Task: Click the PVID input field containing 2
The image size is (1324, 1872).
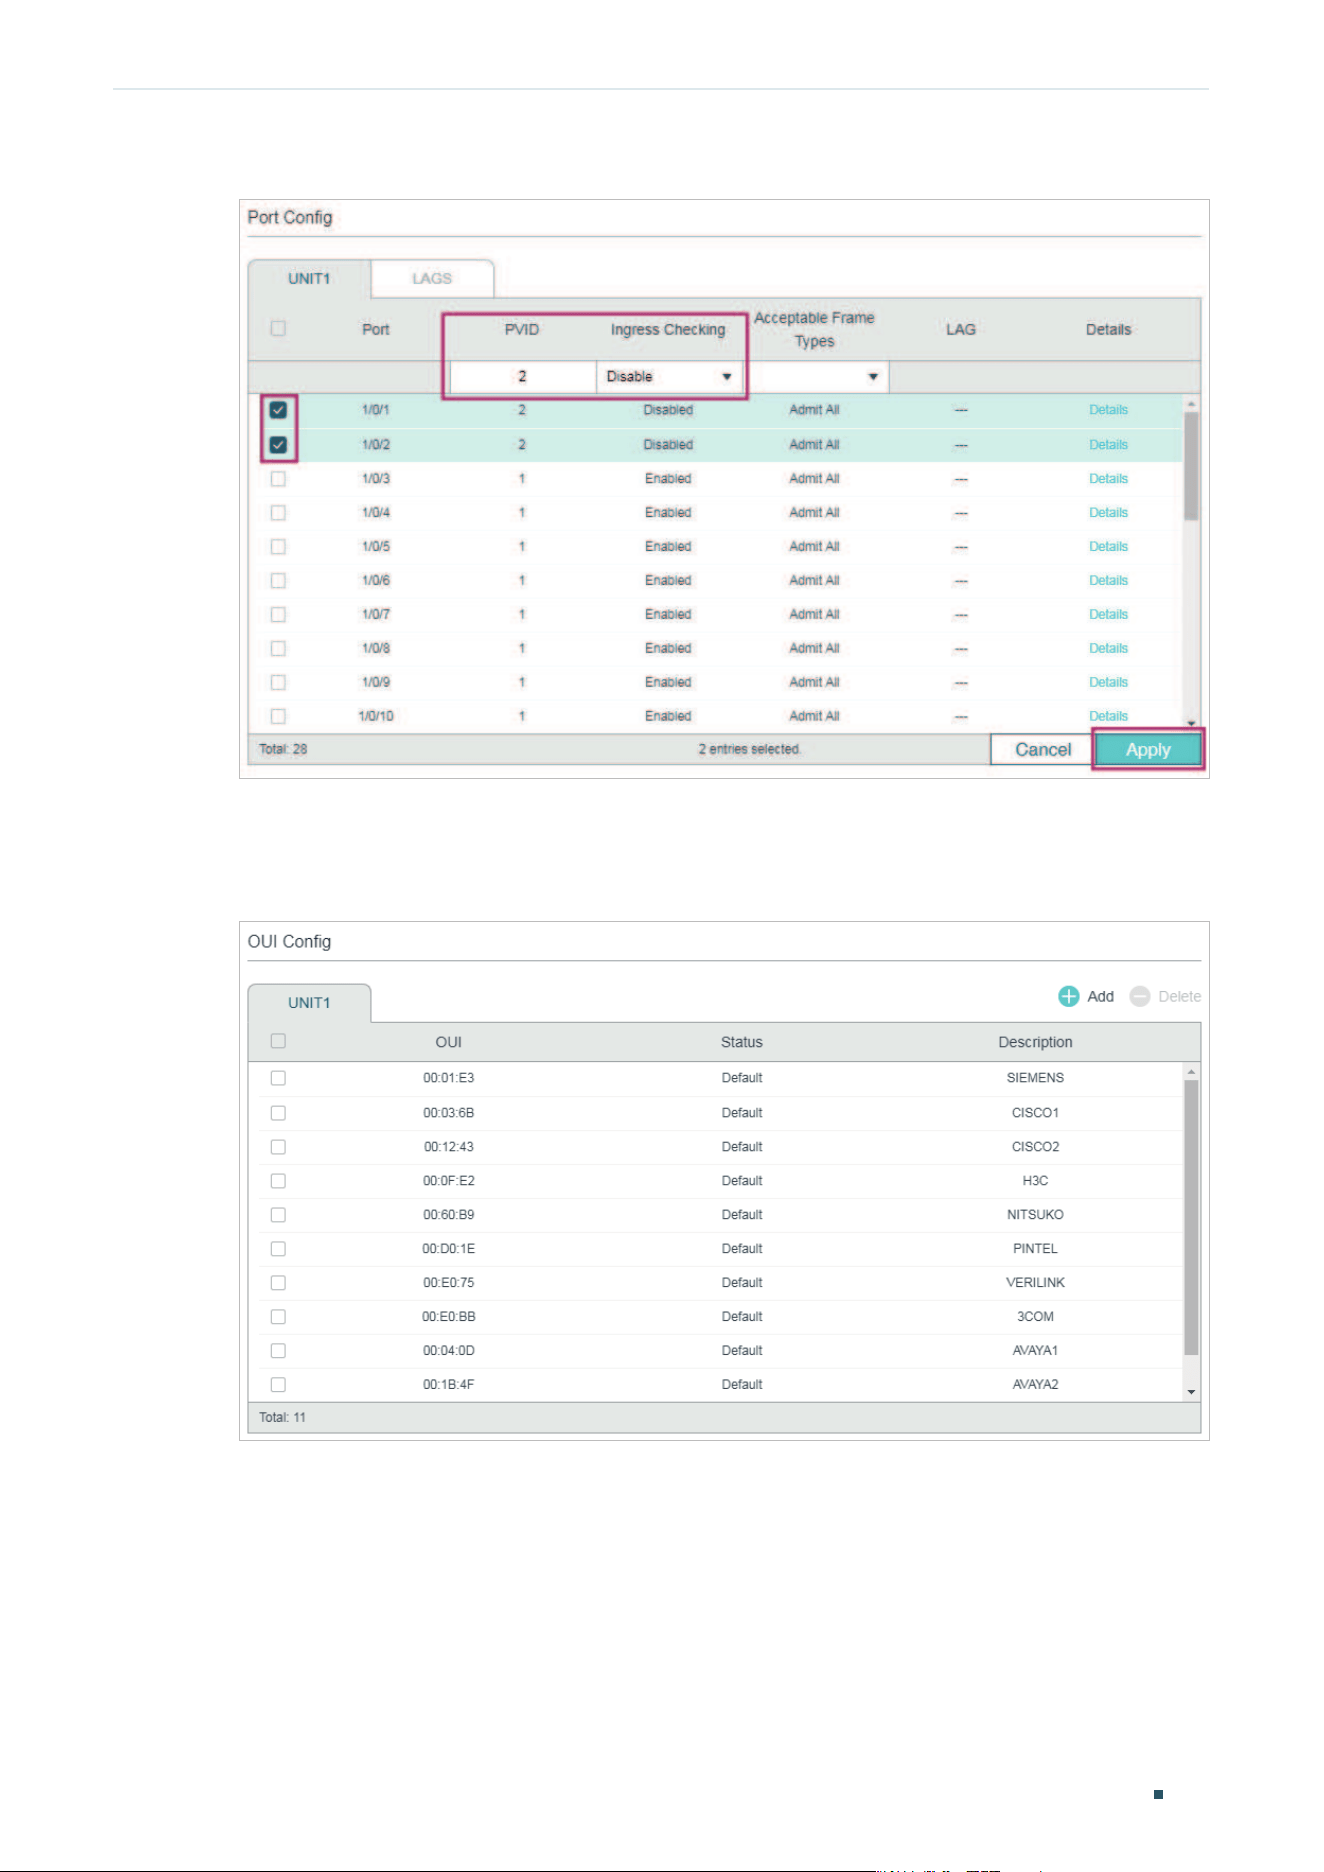Action: [x=523, y=377]
